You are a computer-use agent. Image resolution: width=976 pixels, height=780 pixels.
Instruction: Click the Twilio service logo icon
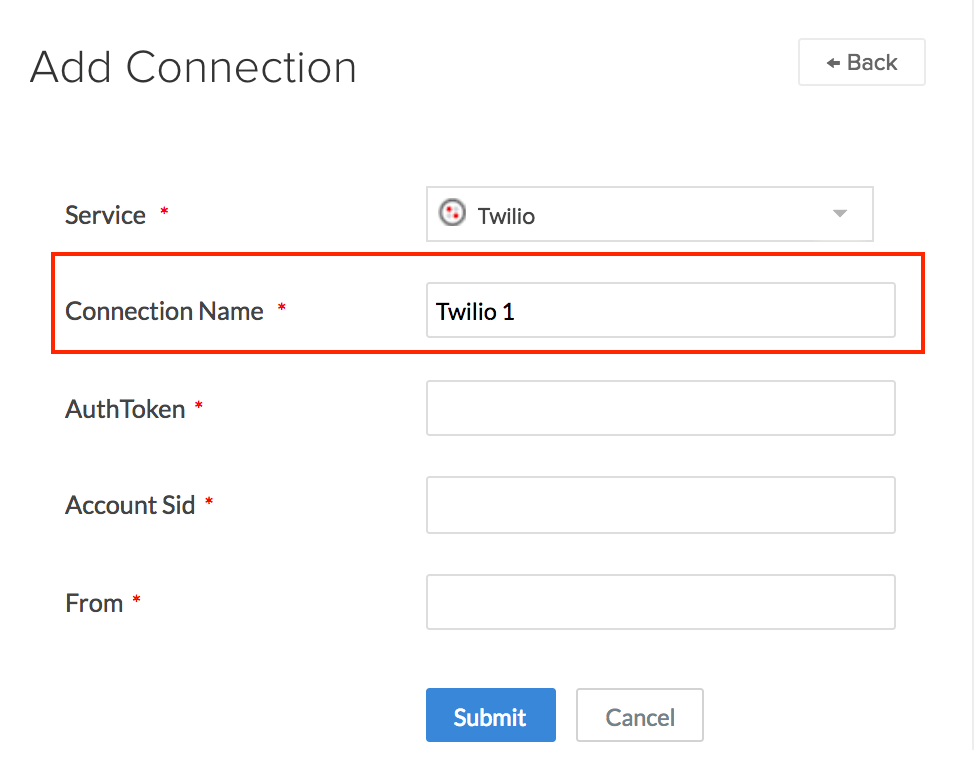[x=452, y=213]
